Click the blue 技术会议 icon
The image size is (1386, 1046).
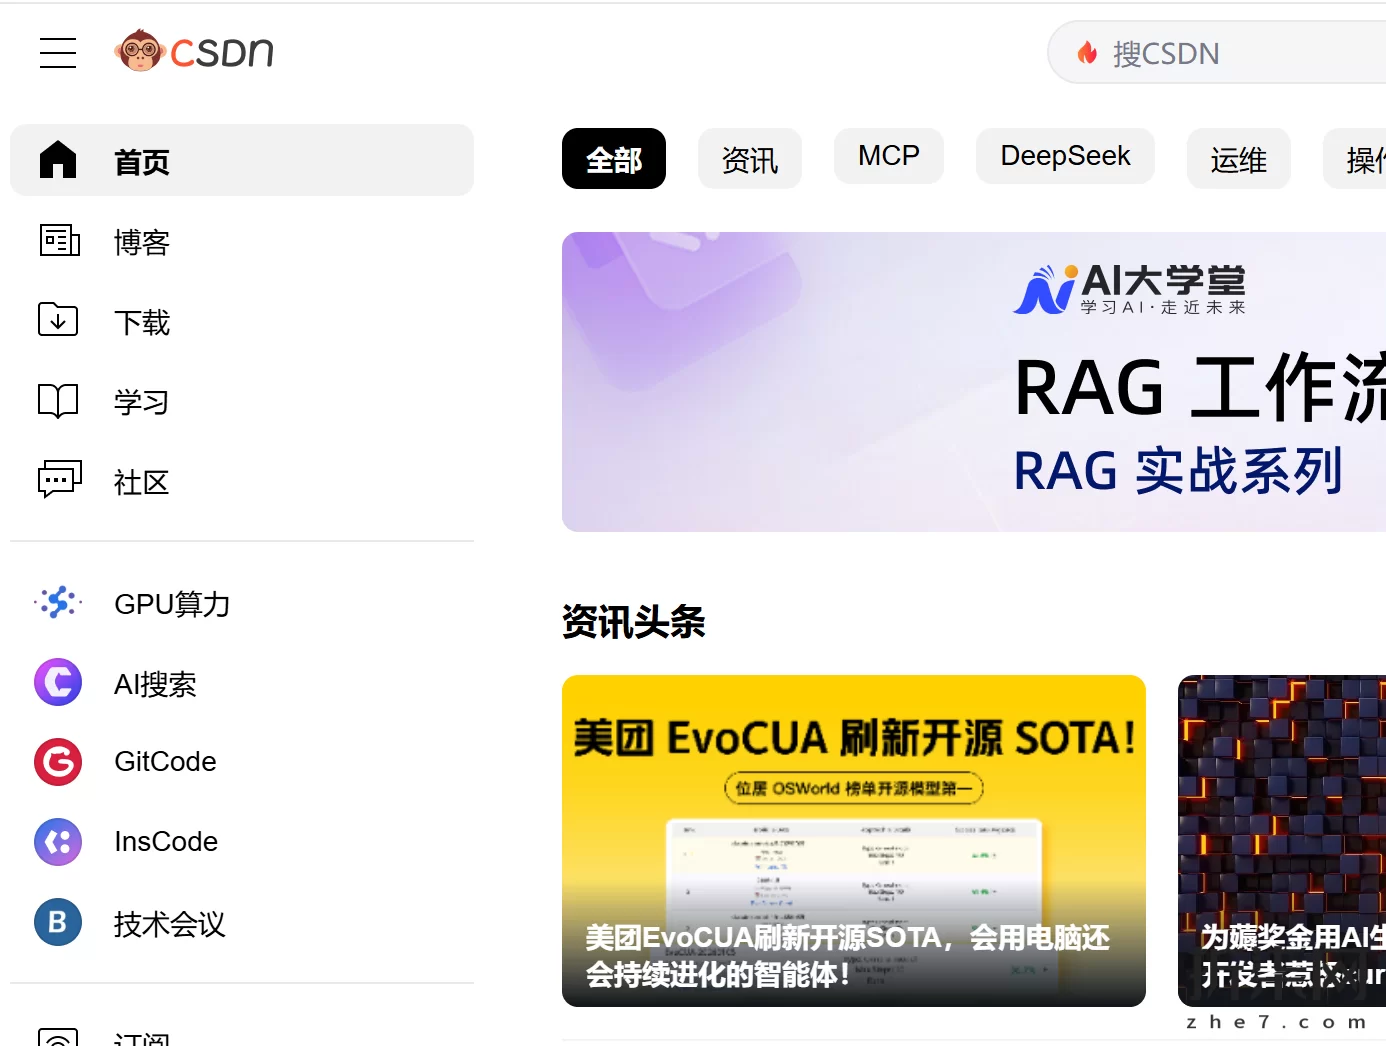[x=58, y=922]
